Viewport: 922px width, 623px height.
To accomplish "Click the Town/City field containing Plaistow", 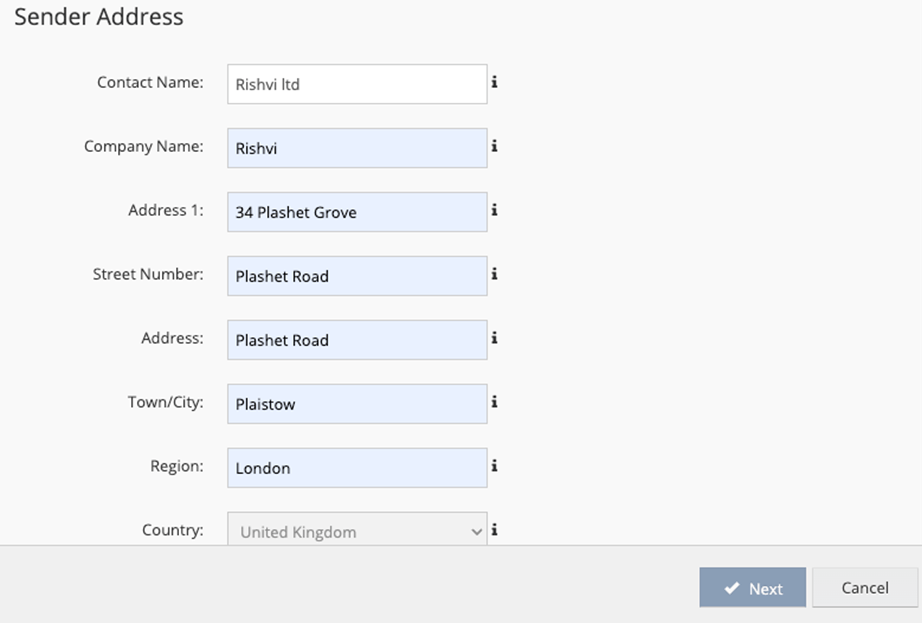I will tap(357, 404).
